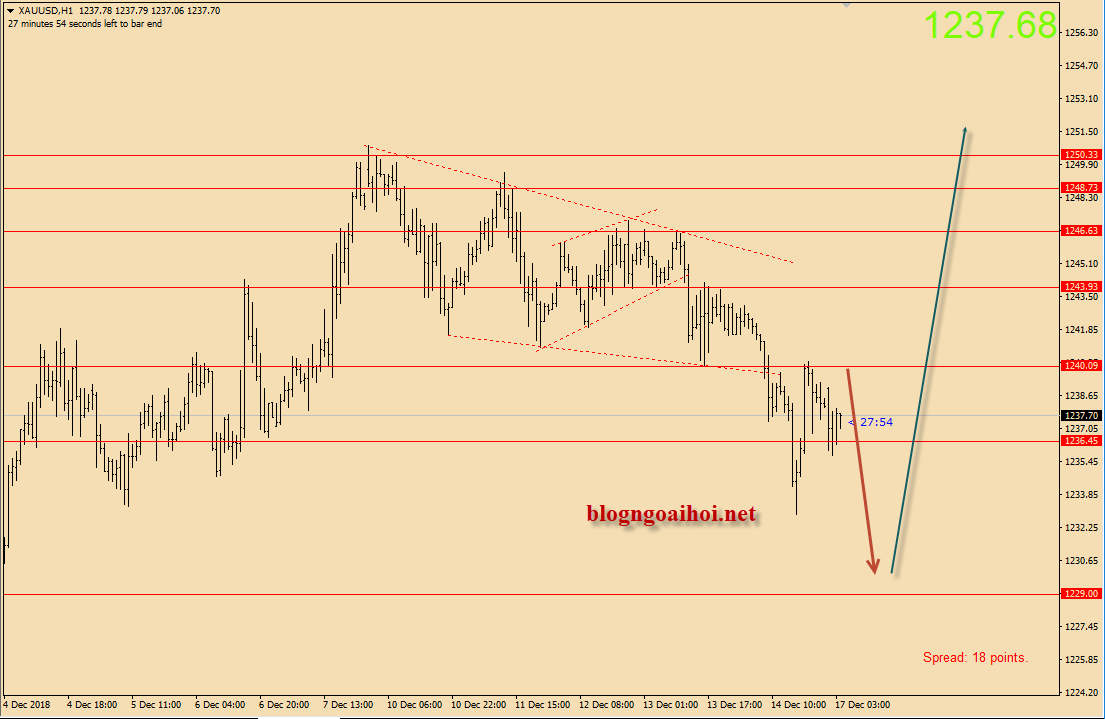Screen dimensions: 1105x719
Task: Click the 17 Dec 03:00 time axis label
Action: click(862, 704)
